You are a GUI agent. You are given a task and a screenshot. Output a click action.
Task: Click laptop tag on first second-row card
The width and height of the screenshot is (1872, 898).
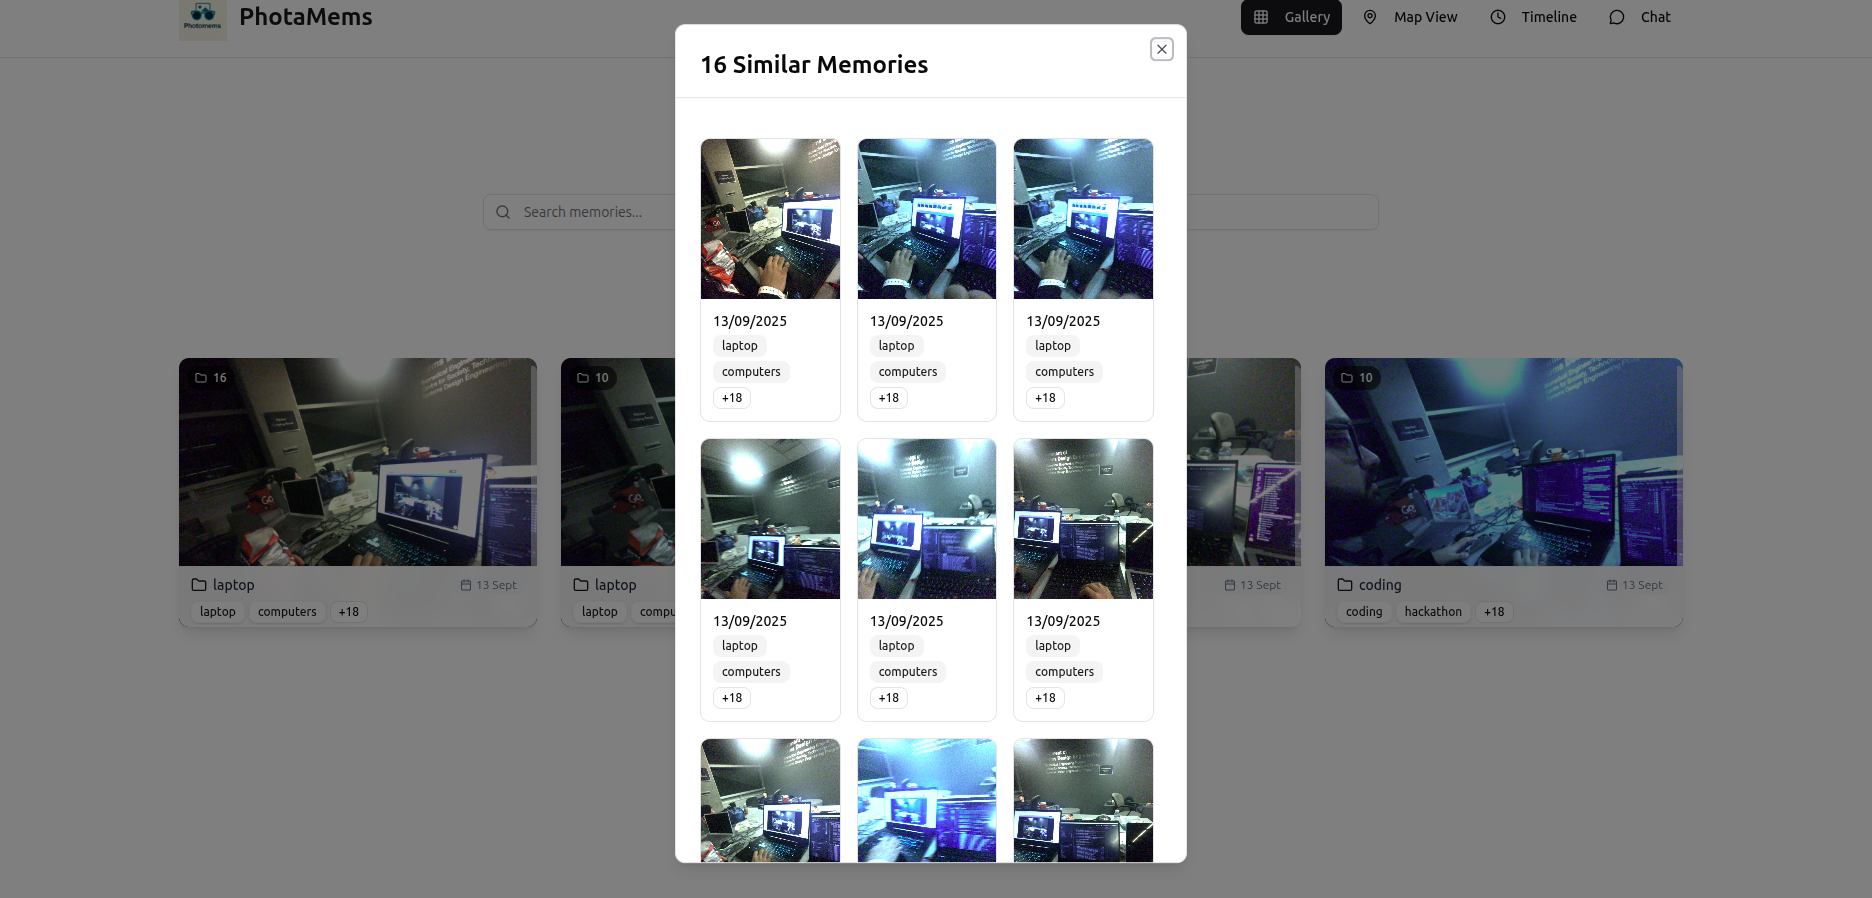(x=740, y=646)
